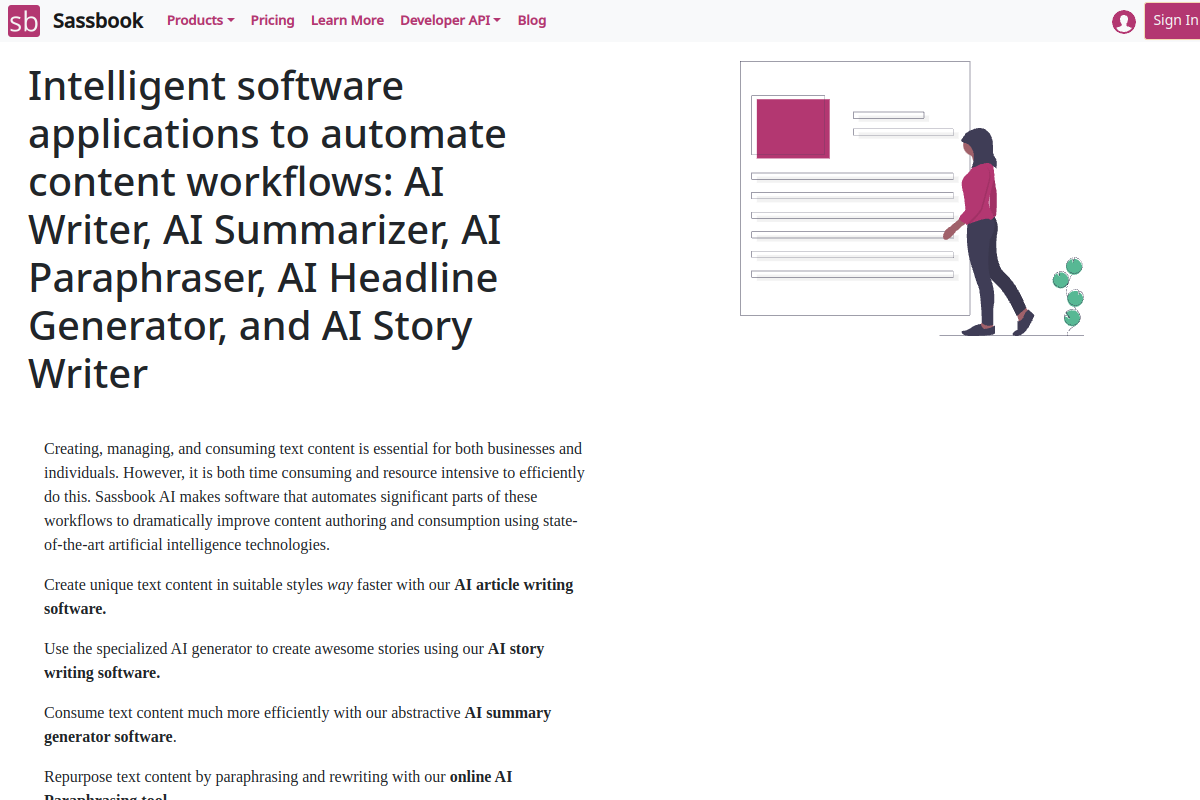Expand the Developer API dropdown
1200x800 pixels.
(x=450, y=20)
